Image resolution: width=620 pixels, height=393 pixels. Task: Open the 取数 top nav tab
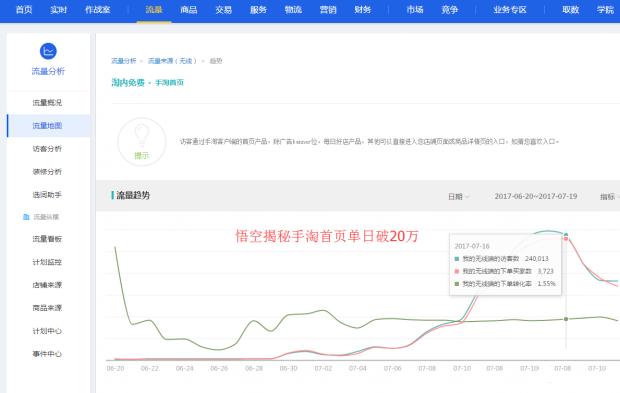[571, 10]
